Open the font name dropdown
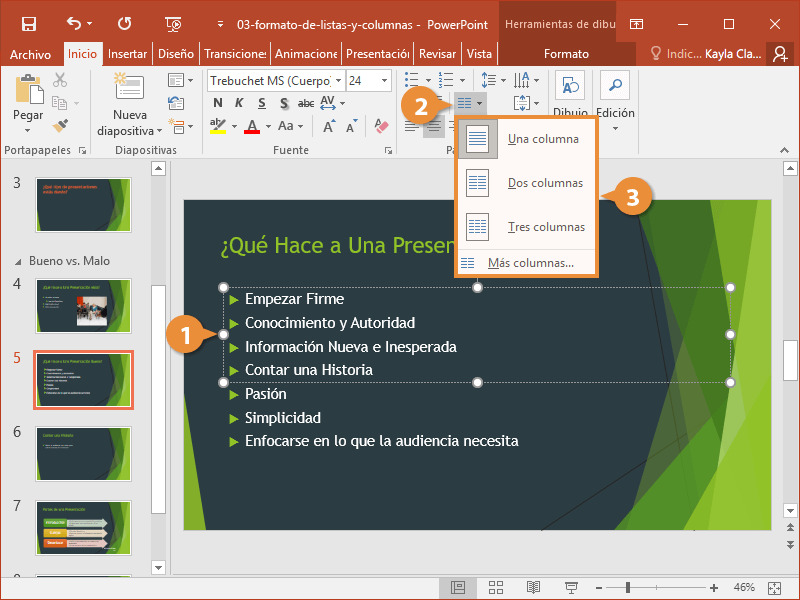Image resolution: width=800 pixels, height=600 pixels. [x=338, y=80]
